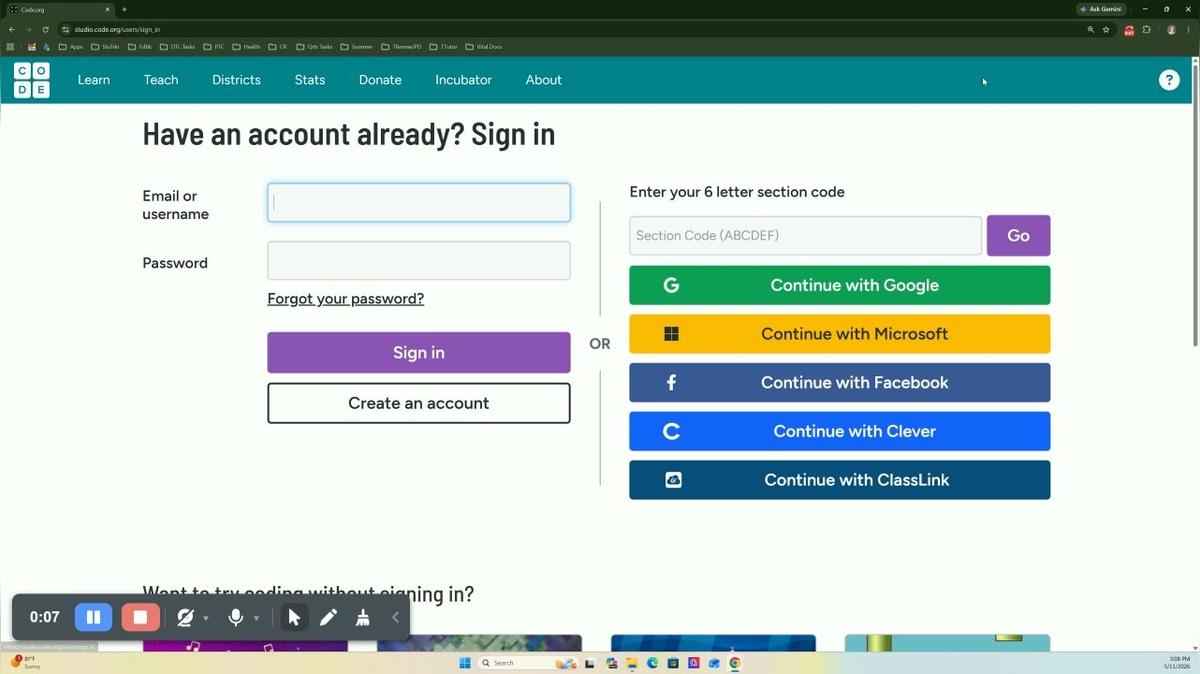Continue with ClassLink
This screenshot has width=1200, height=674.
840,480
